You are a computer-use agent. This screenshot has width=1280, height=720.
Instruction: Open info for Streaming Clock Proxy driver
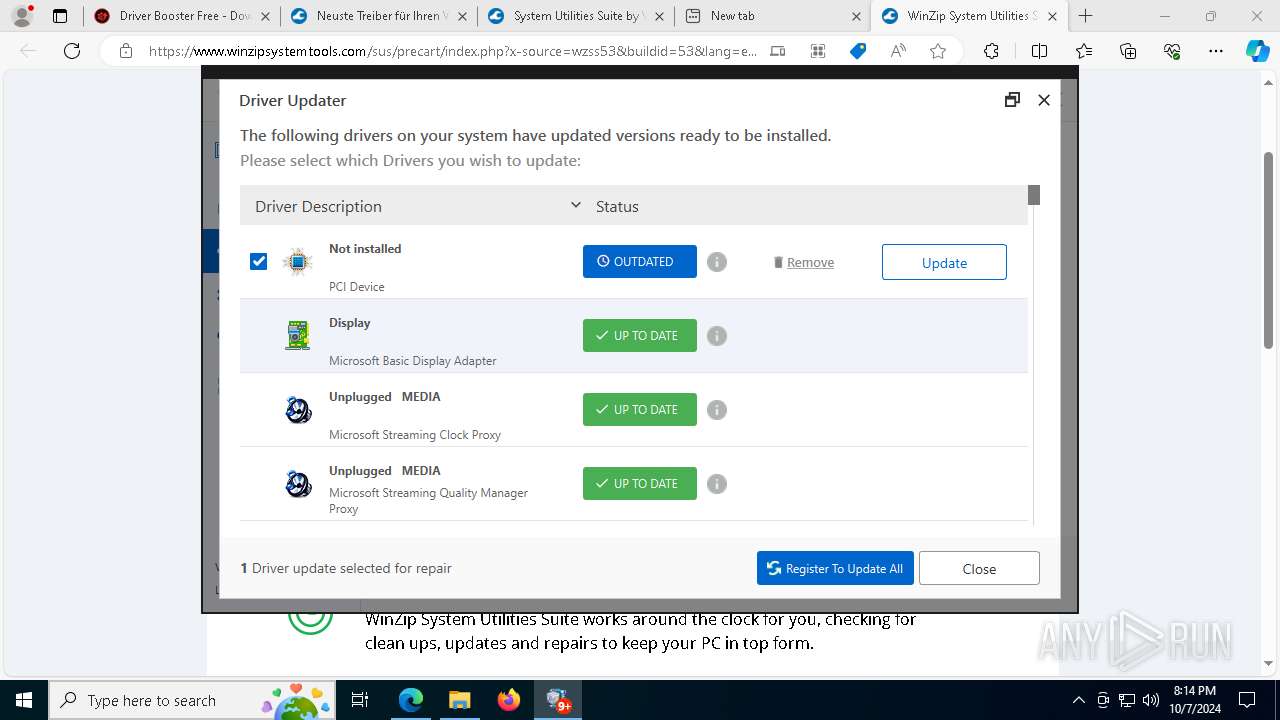pyautogui.click(x=717, y=410)
